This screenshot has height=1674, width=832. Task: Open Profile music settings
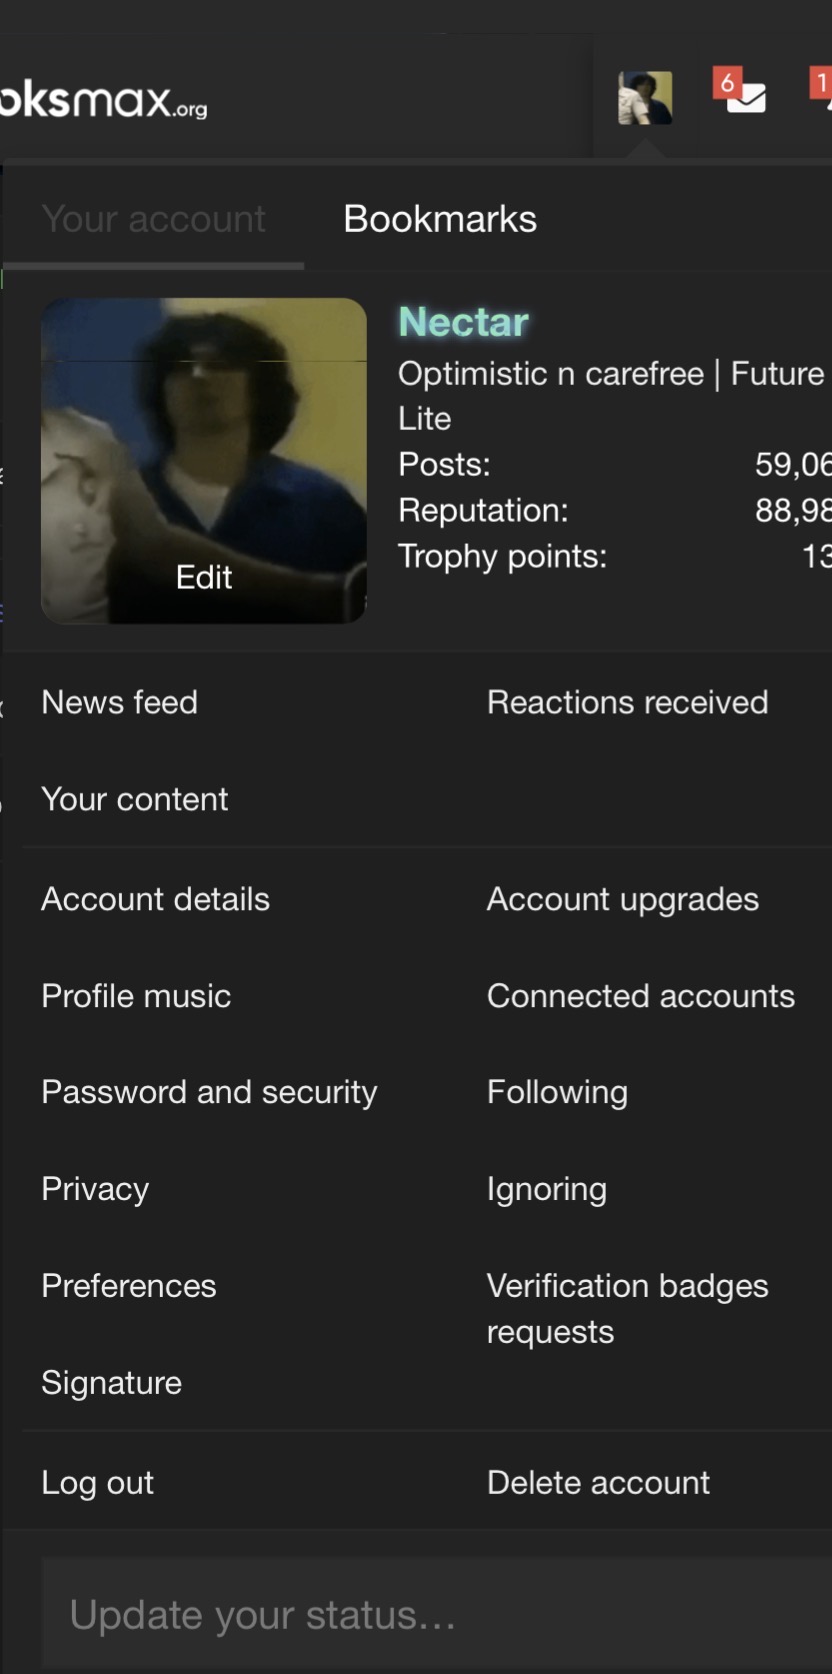(136, 996)
